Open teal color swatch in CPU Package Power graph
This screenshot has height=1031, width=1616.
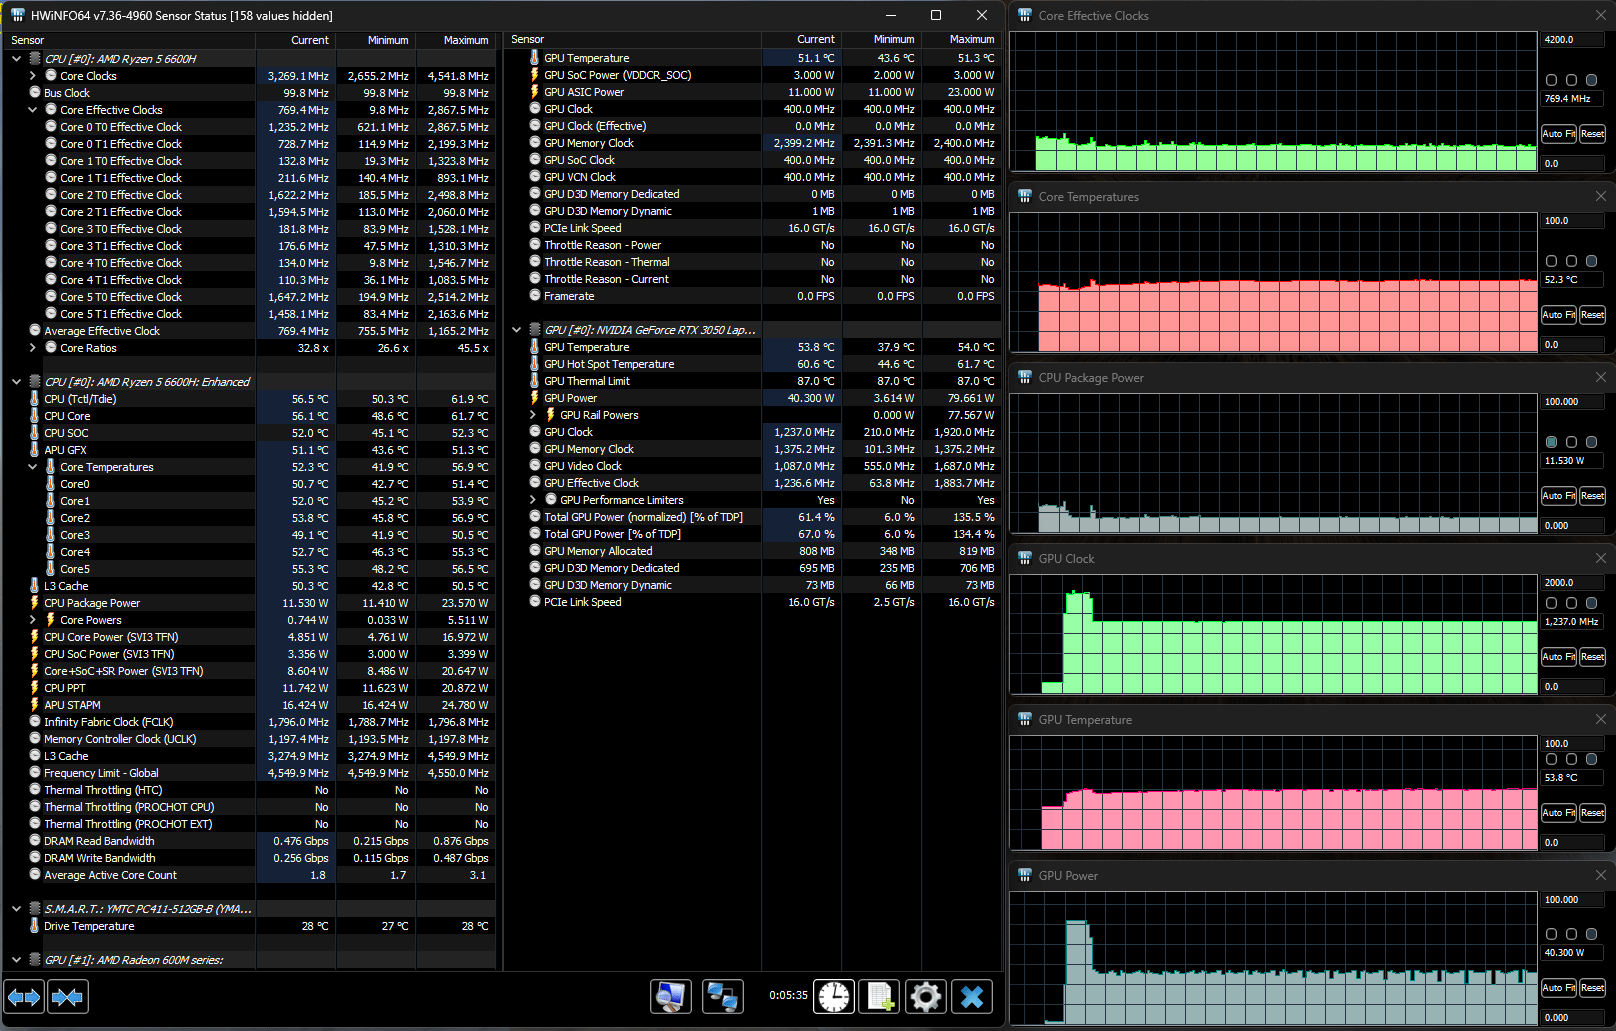point(1551,442)
